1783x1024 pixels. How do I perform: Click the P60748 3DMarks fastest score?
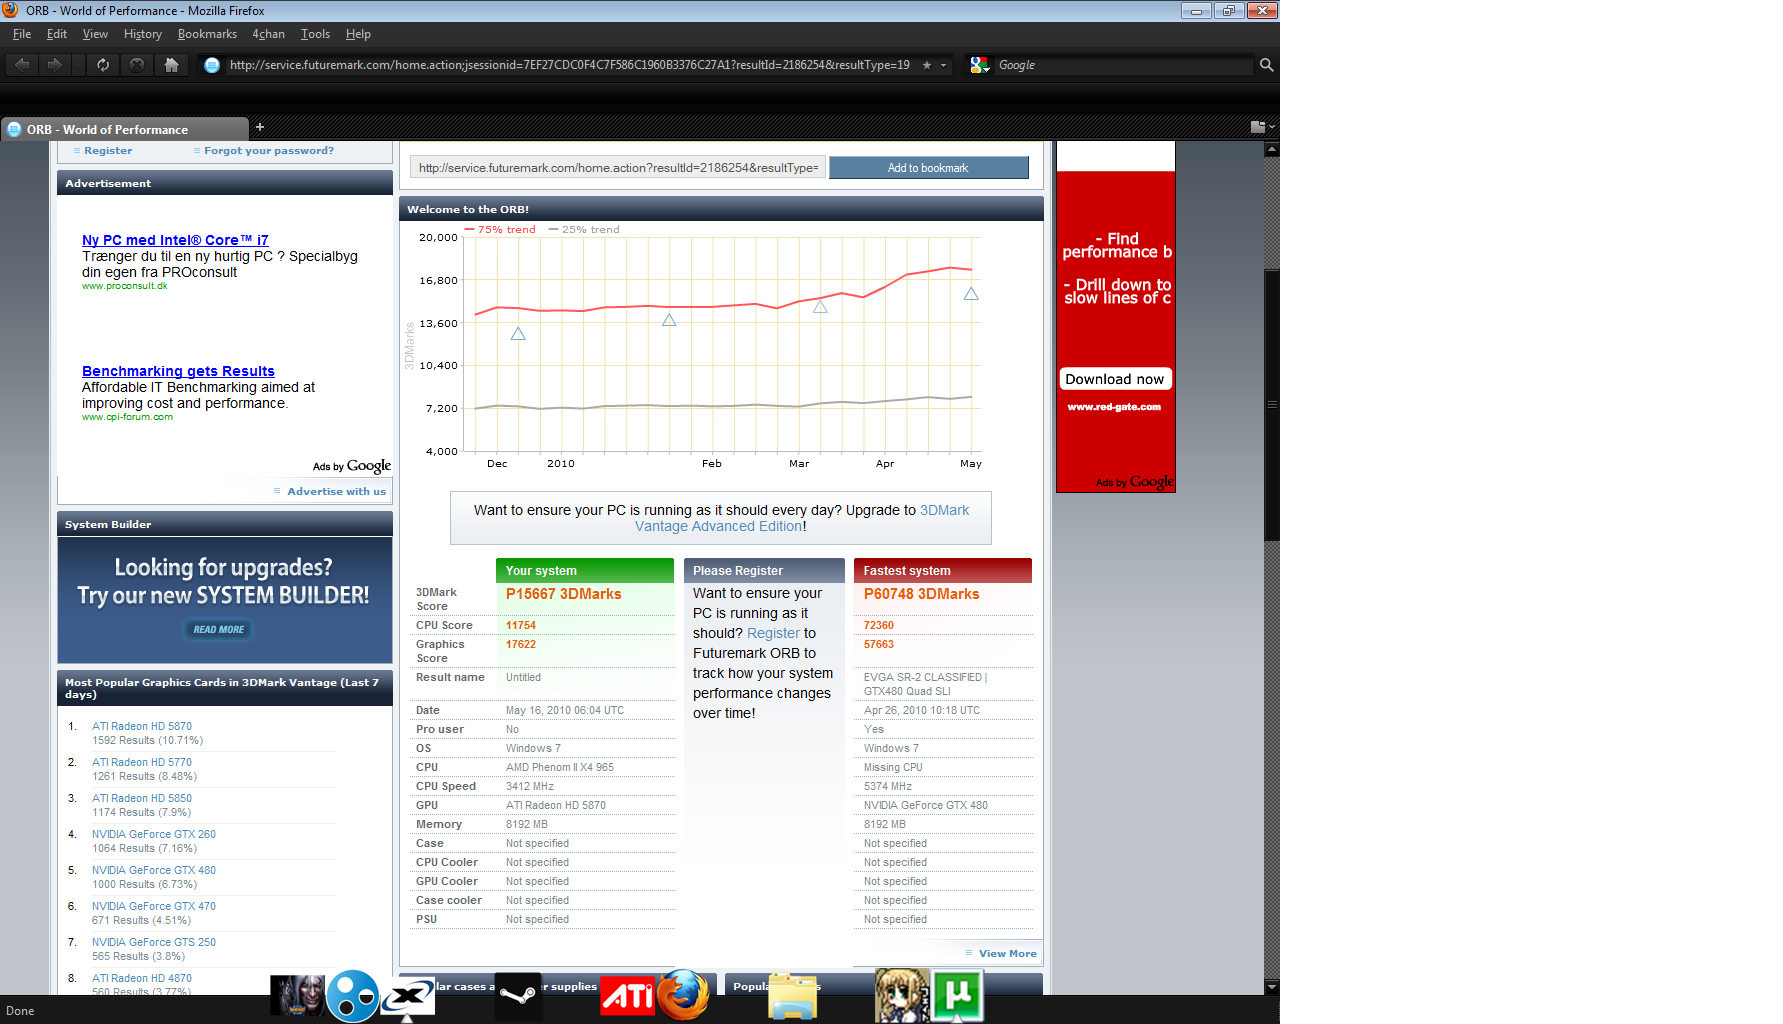coord(921,594)
